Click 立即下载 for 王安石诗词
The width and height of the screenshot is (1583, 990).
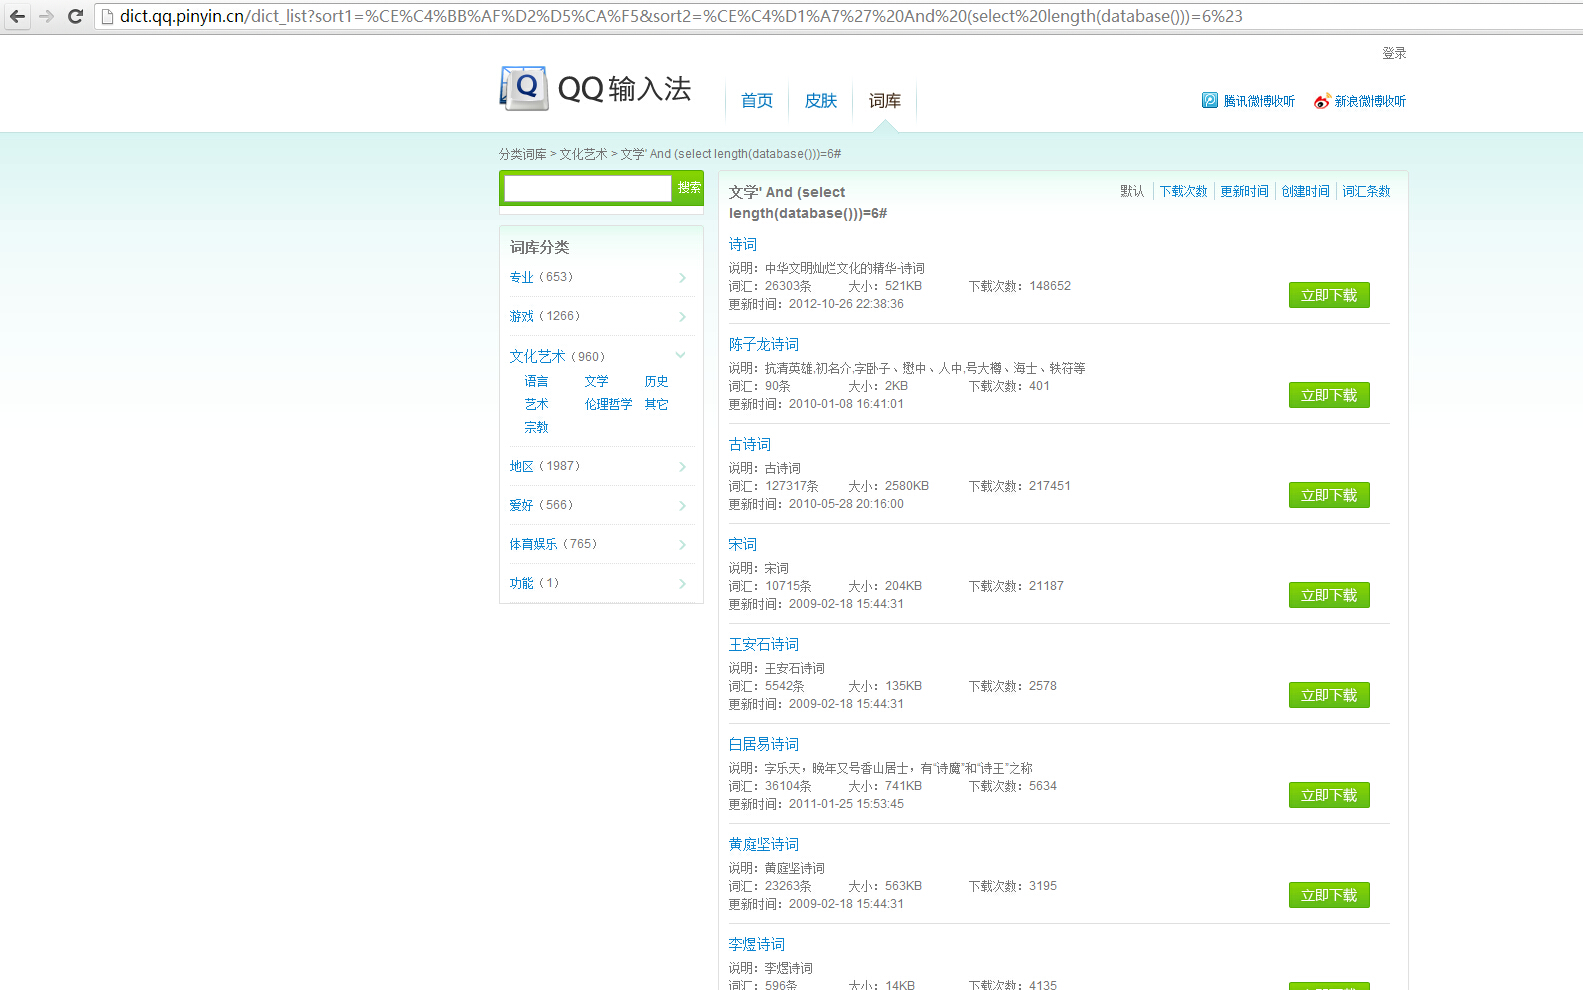(x=1329, y=695)
